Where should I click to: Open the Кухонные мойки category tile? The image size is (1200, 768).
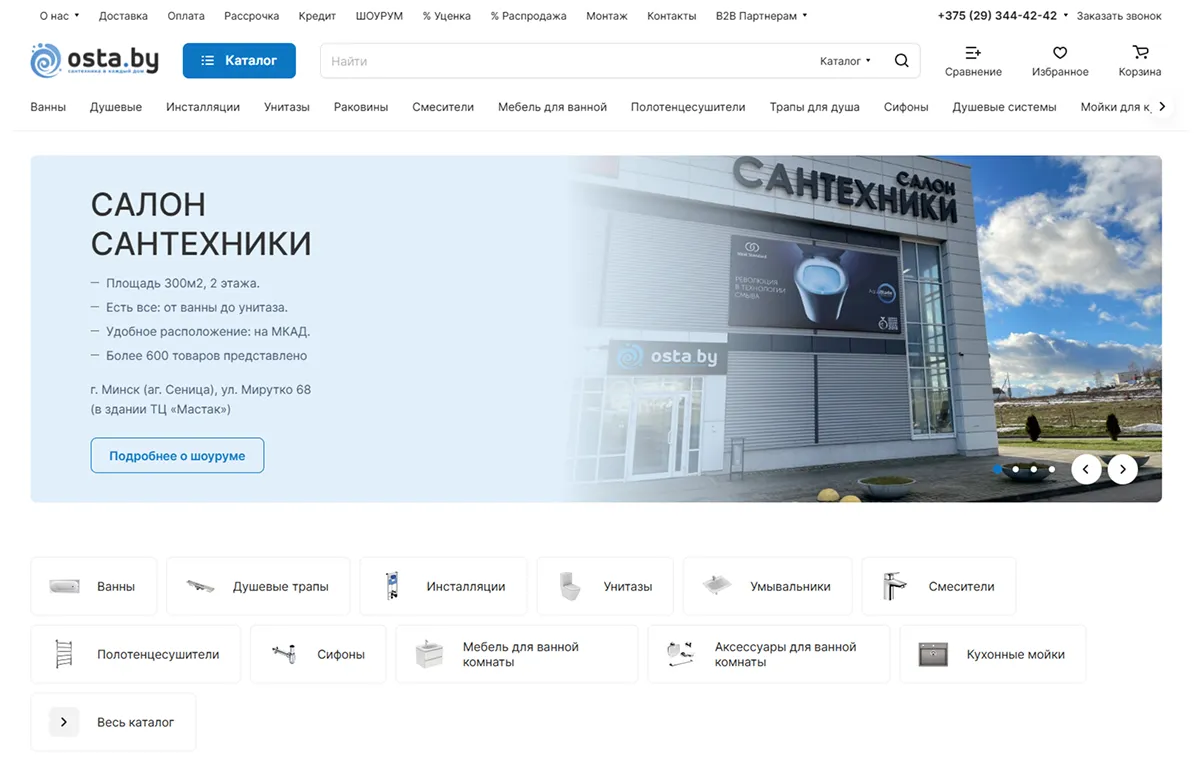click(993, 654)
